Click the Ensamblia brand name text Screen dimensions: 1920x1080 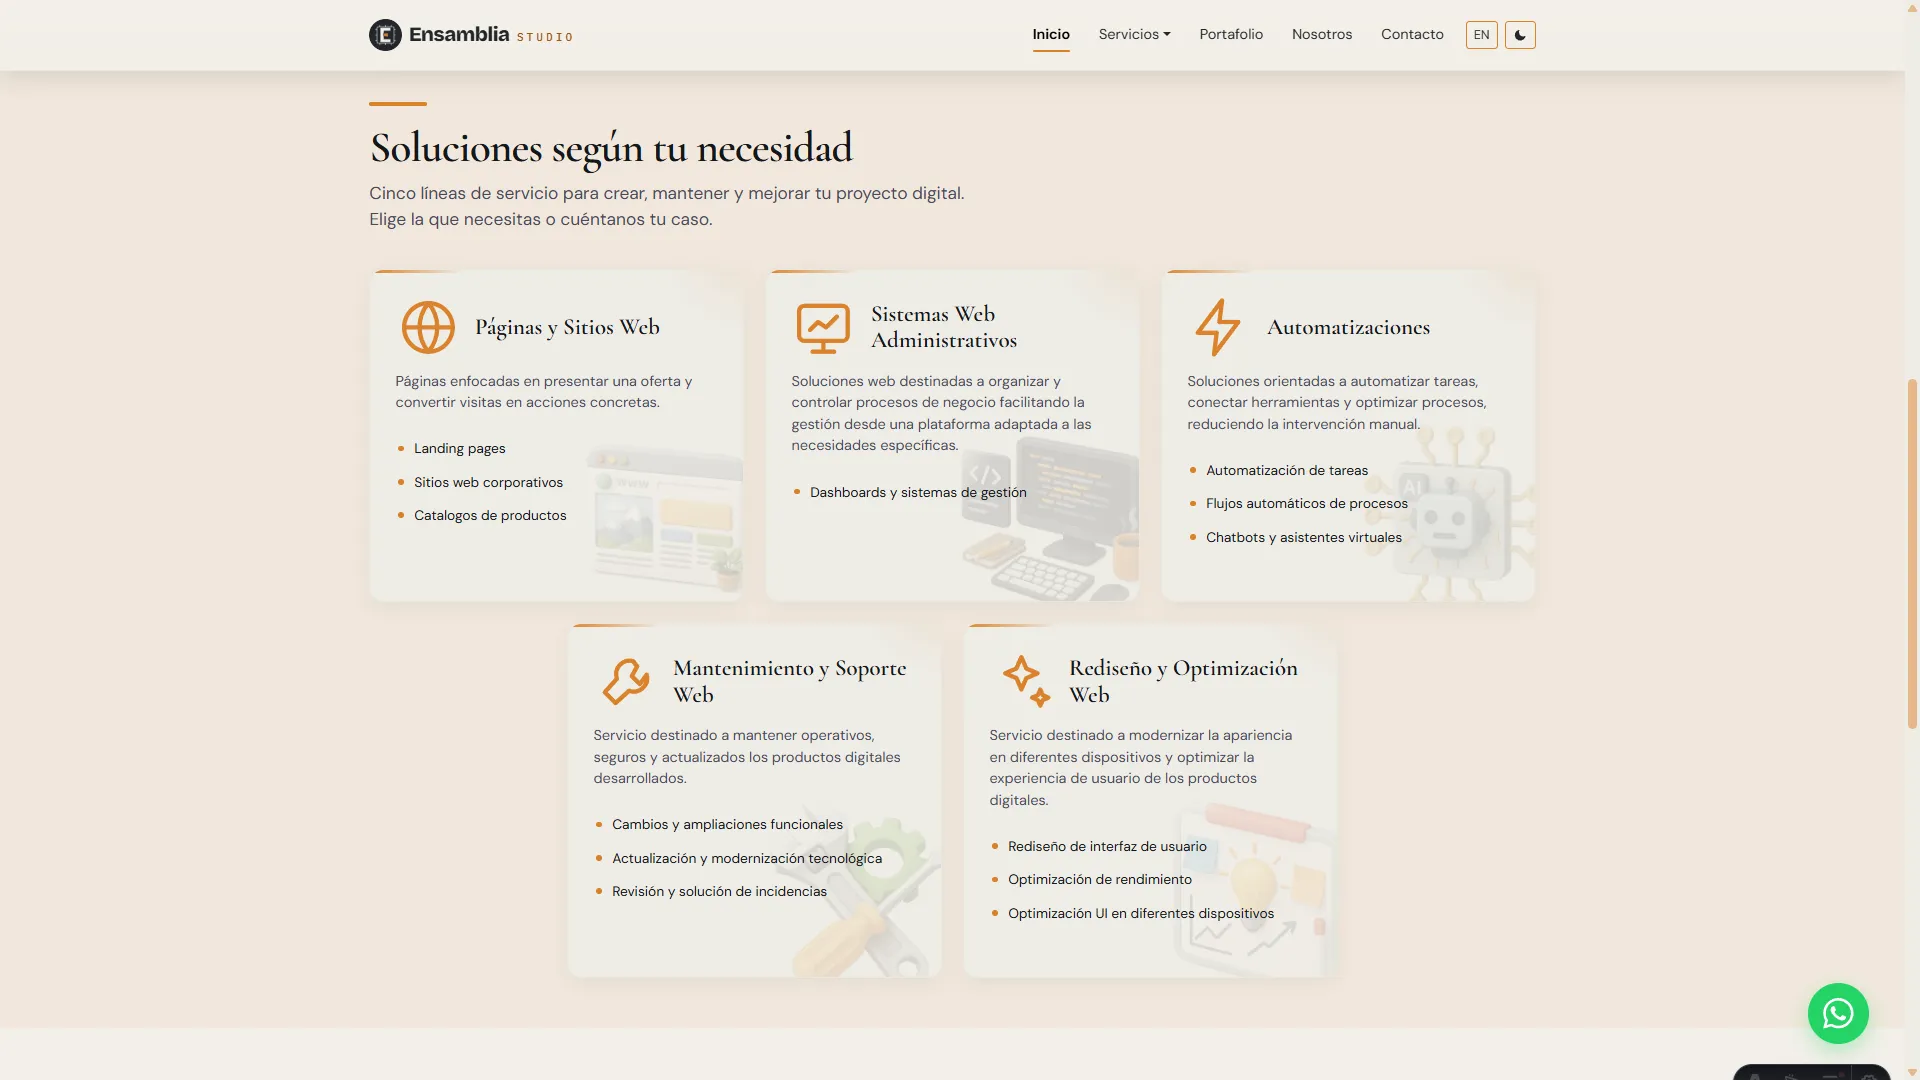click(x=459, y=34)
